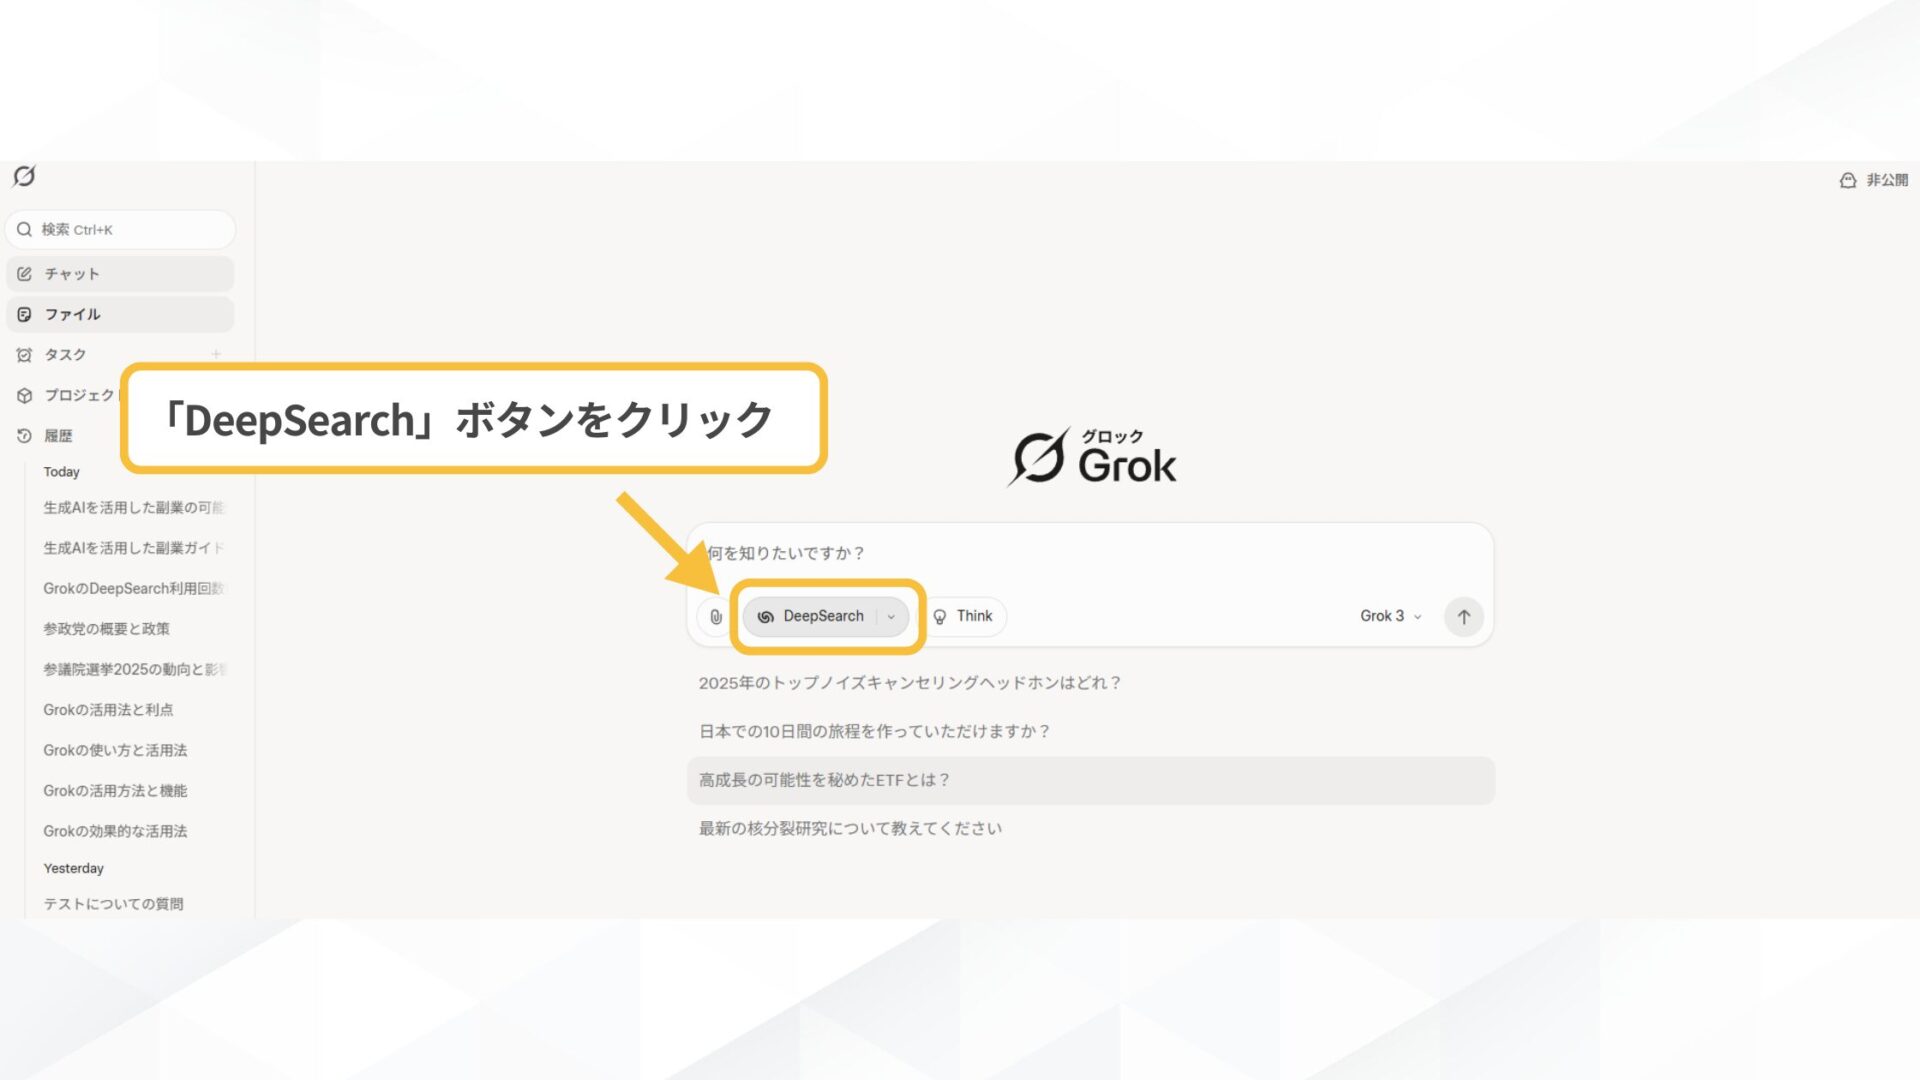Activate Think mode

[x=965, y=616]
